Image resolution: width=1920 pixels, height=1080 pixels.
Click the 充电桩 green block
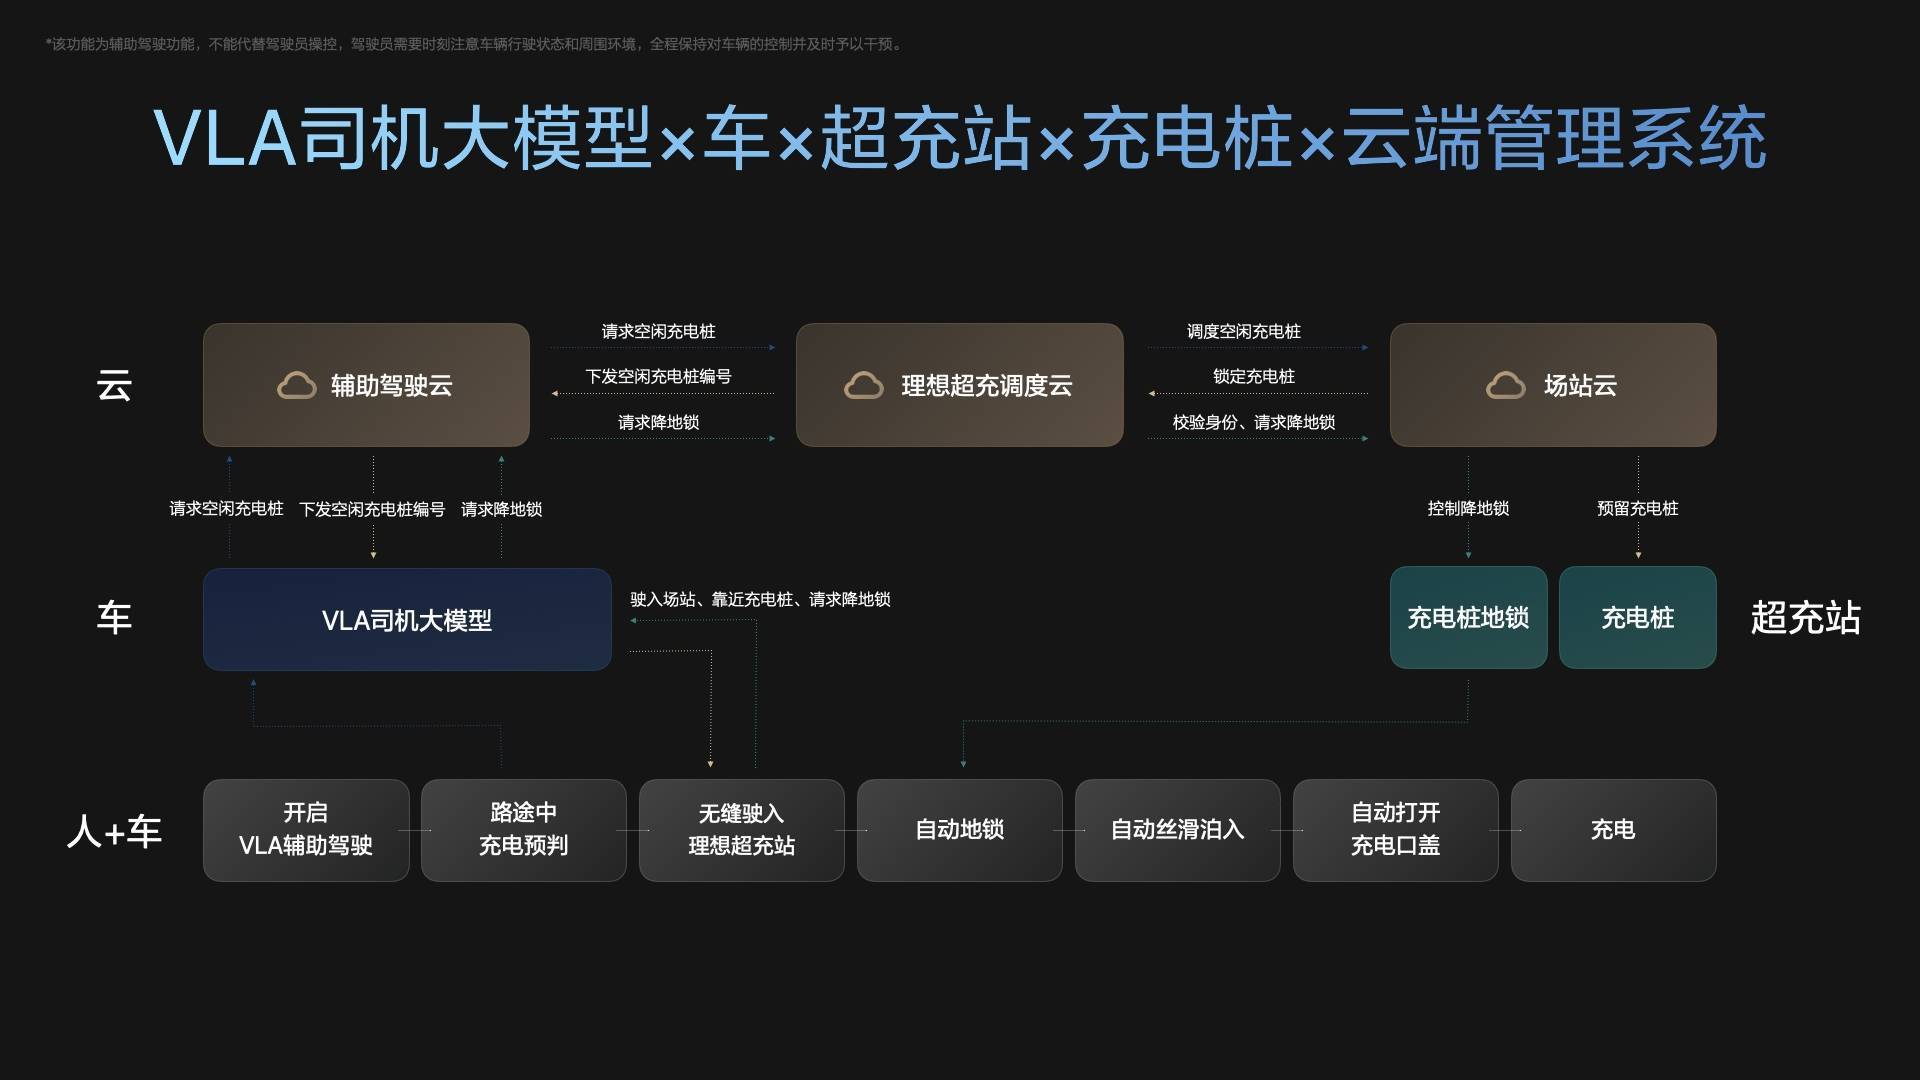click(x=1637, y=617)
